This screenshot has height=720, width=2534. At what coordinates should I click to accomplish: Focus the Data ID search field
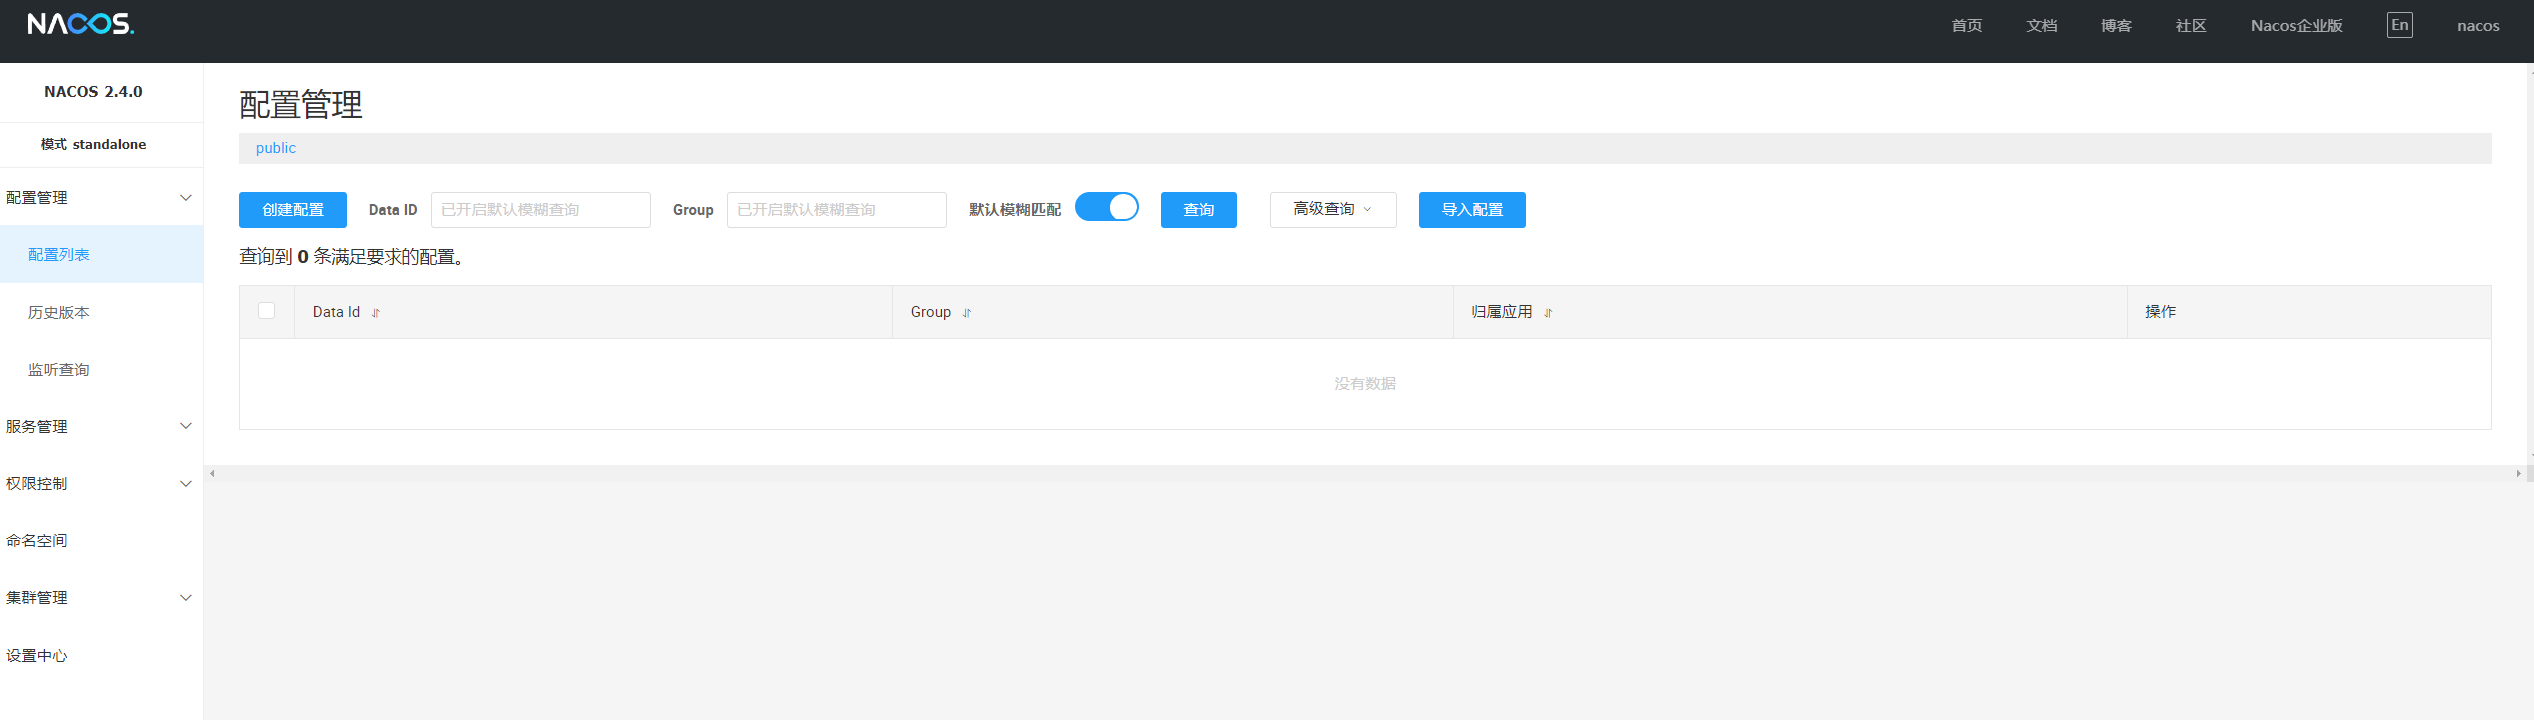541,209
